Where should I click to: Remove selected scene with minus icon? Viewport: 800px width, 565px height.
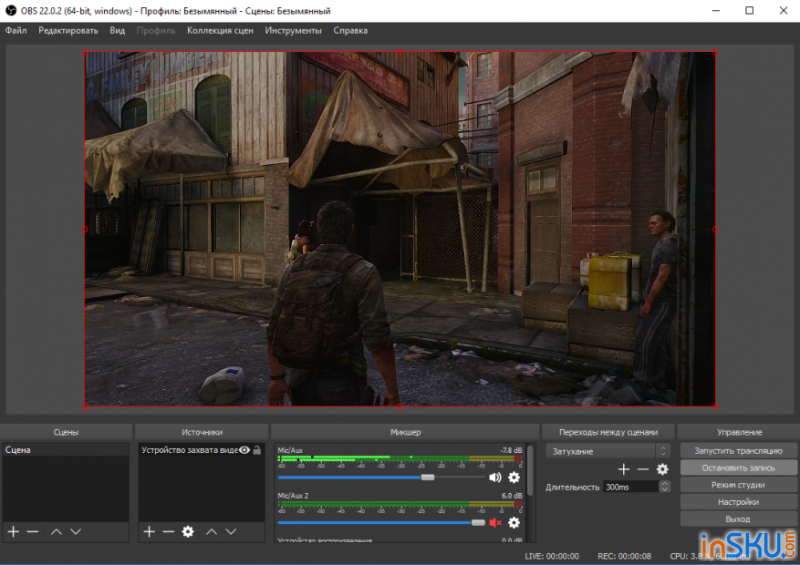(33, 532)
